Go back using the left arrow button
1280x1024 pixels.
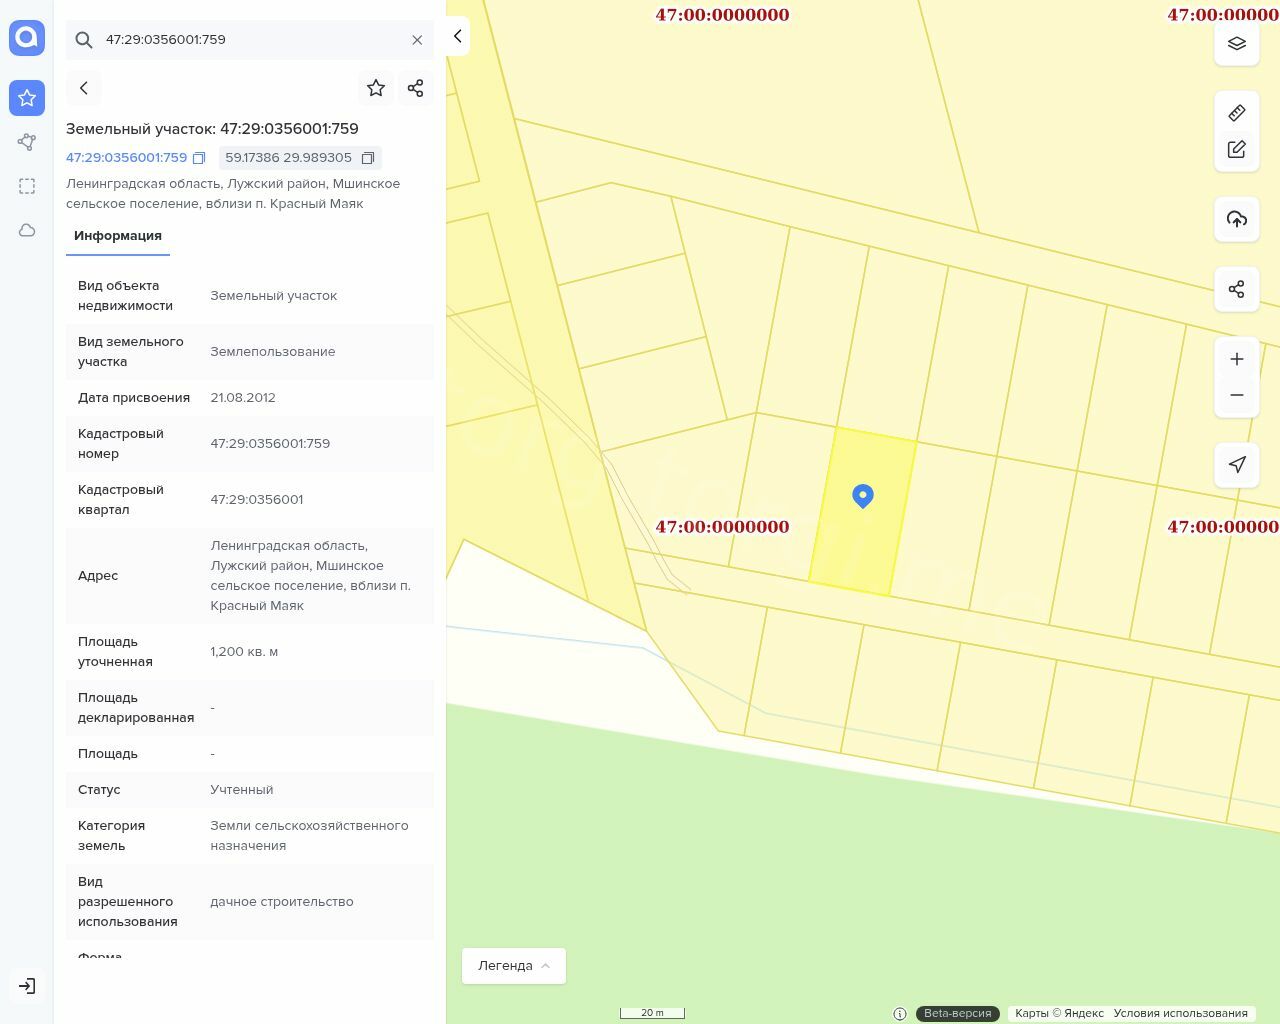pos(84,88)
